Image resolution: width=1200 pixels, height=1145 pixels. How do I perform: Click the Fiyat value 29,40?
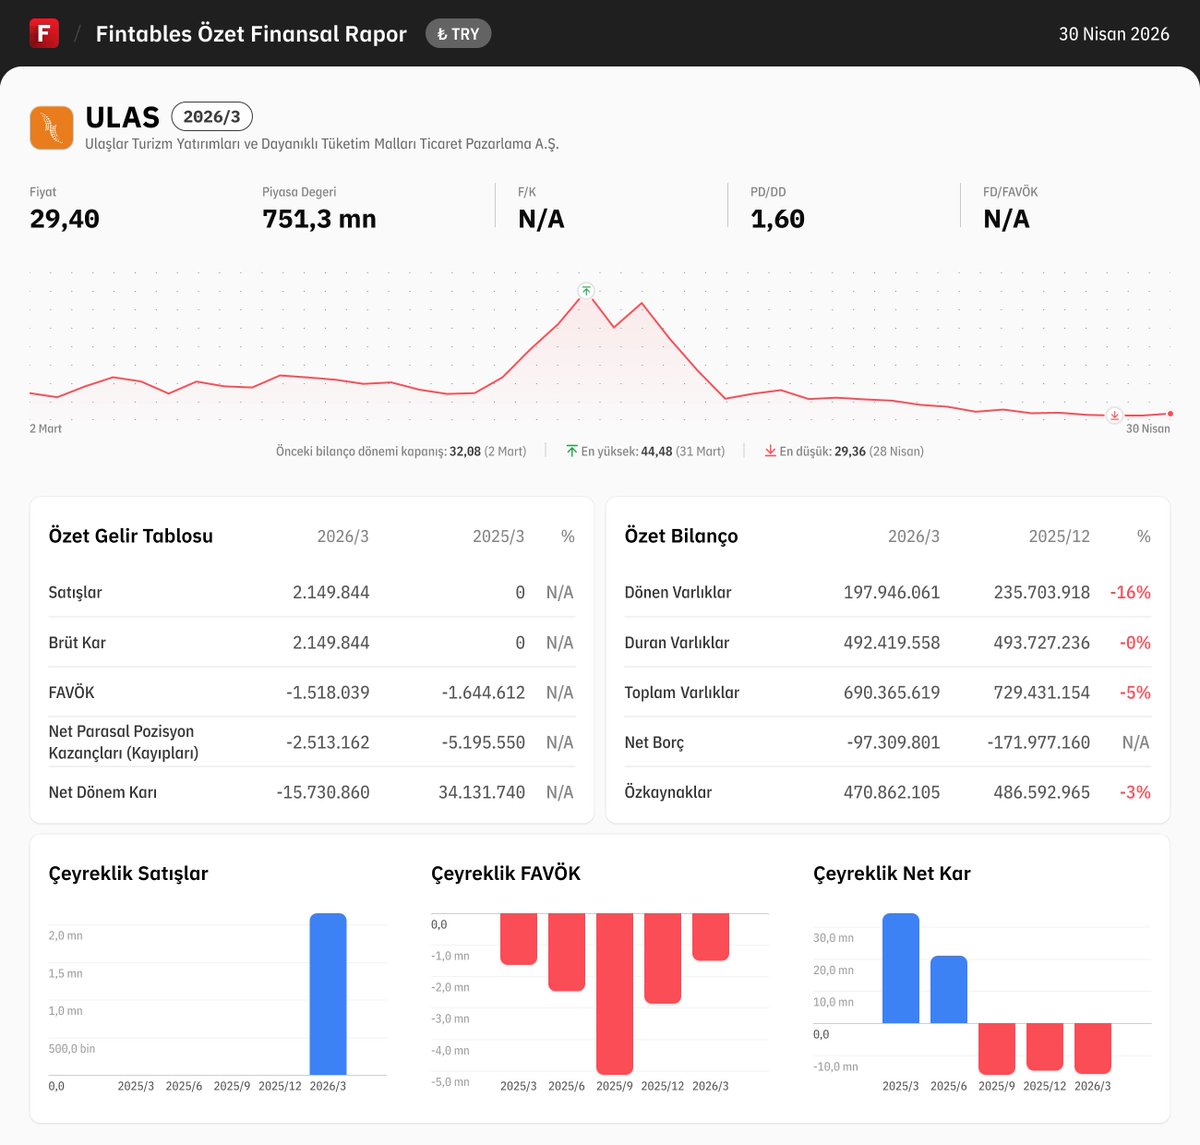coord(65,219)
